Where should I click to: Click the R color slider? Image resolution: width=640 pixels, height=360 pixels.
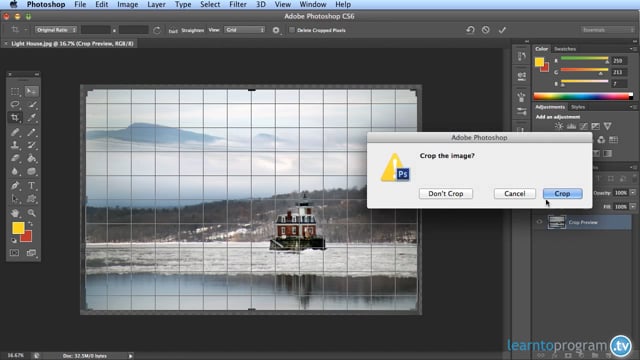584,60
